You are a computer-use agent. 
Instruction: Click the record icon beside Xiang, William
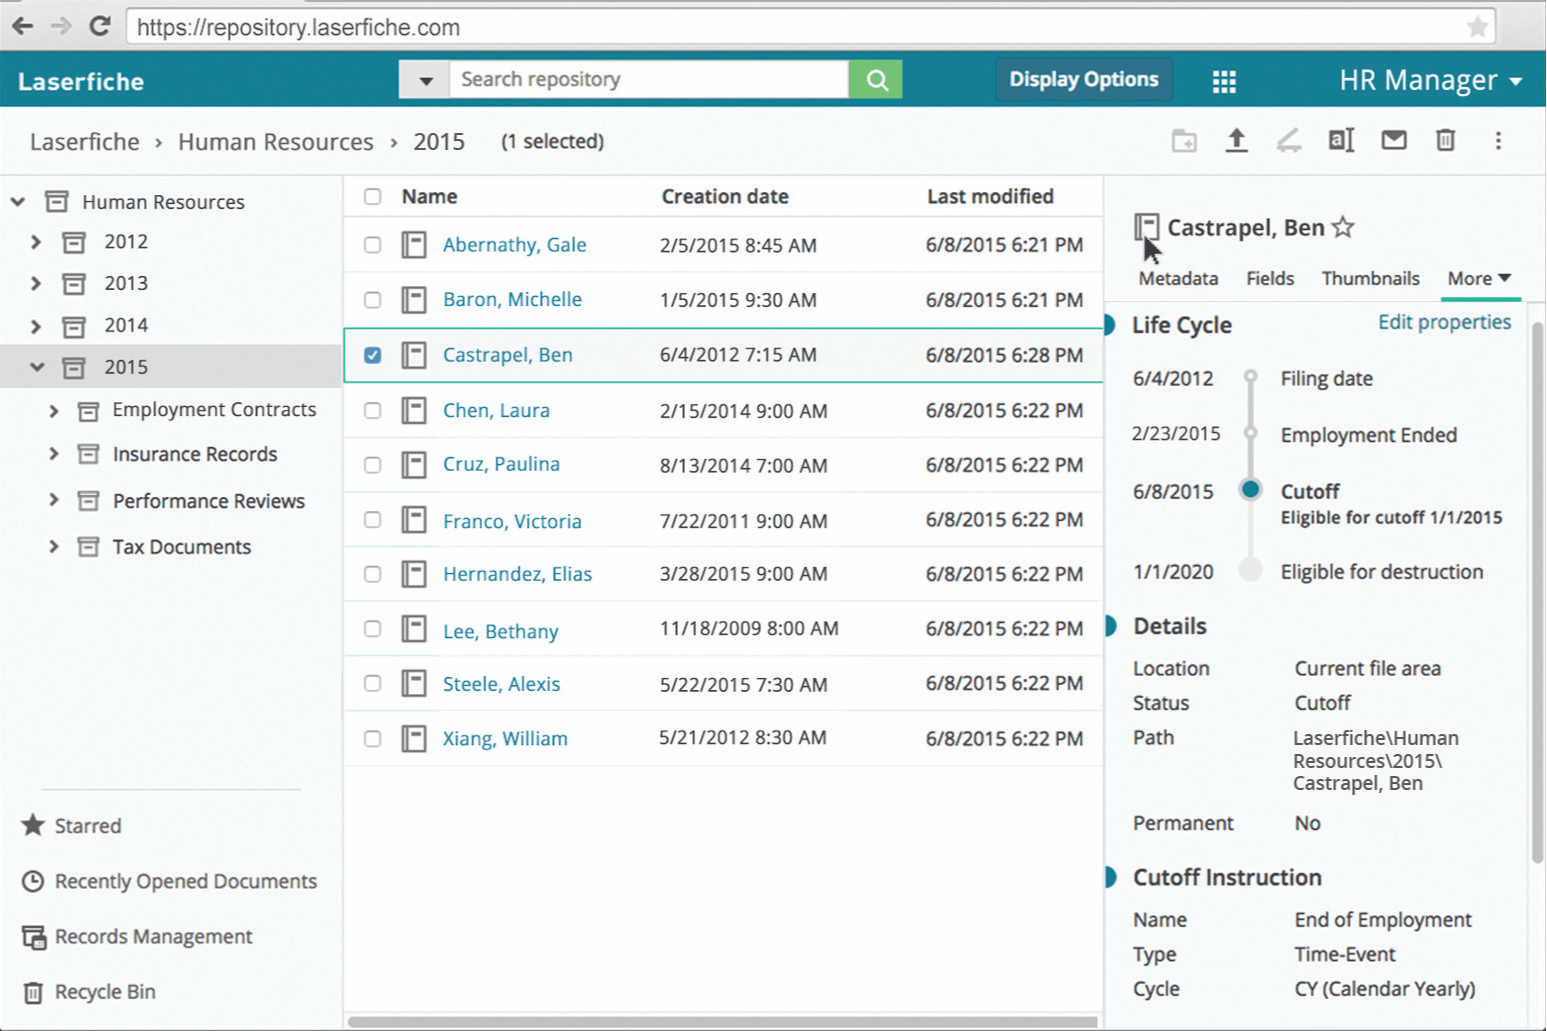tap(414, 739)
